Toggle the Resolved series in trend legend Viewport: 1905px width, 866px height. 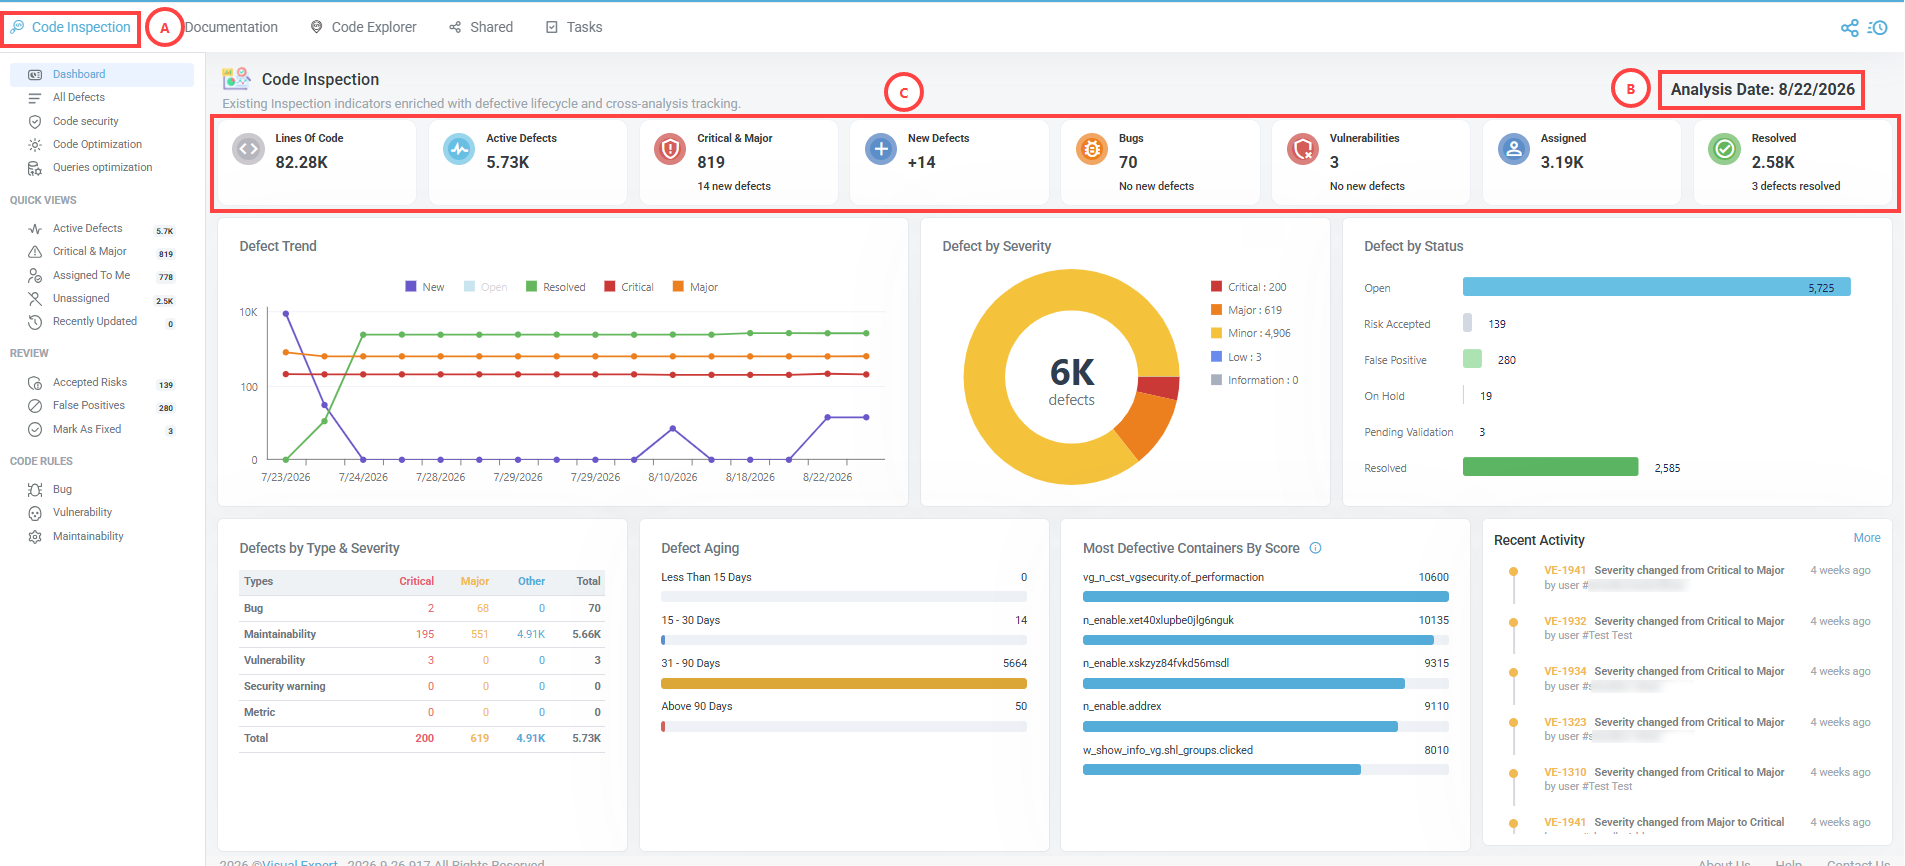click(555, 287)
